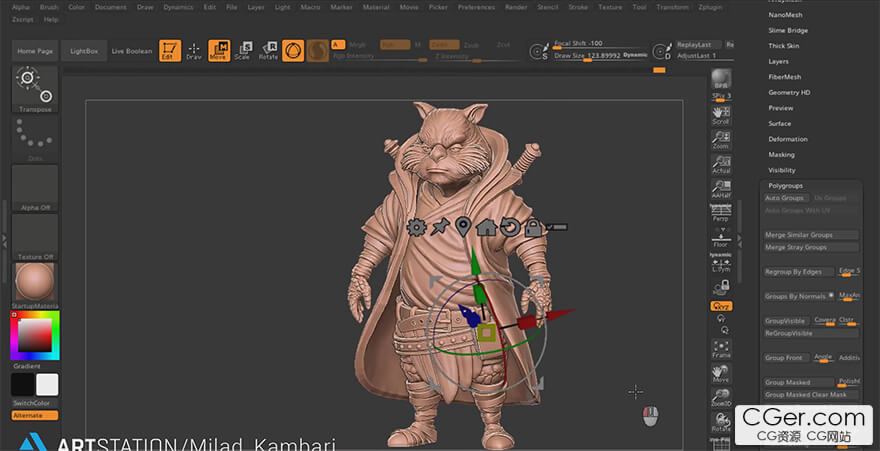Click the Zoom canvas icon
Viewport: 880px width, 451px height.
[721, 140]
